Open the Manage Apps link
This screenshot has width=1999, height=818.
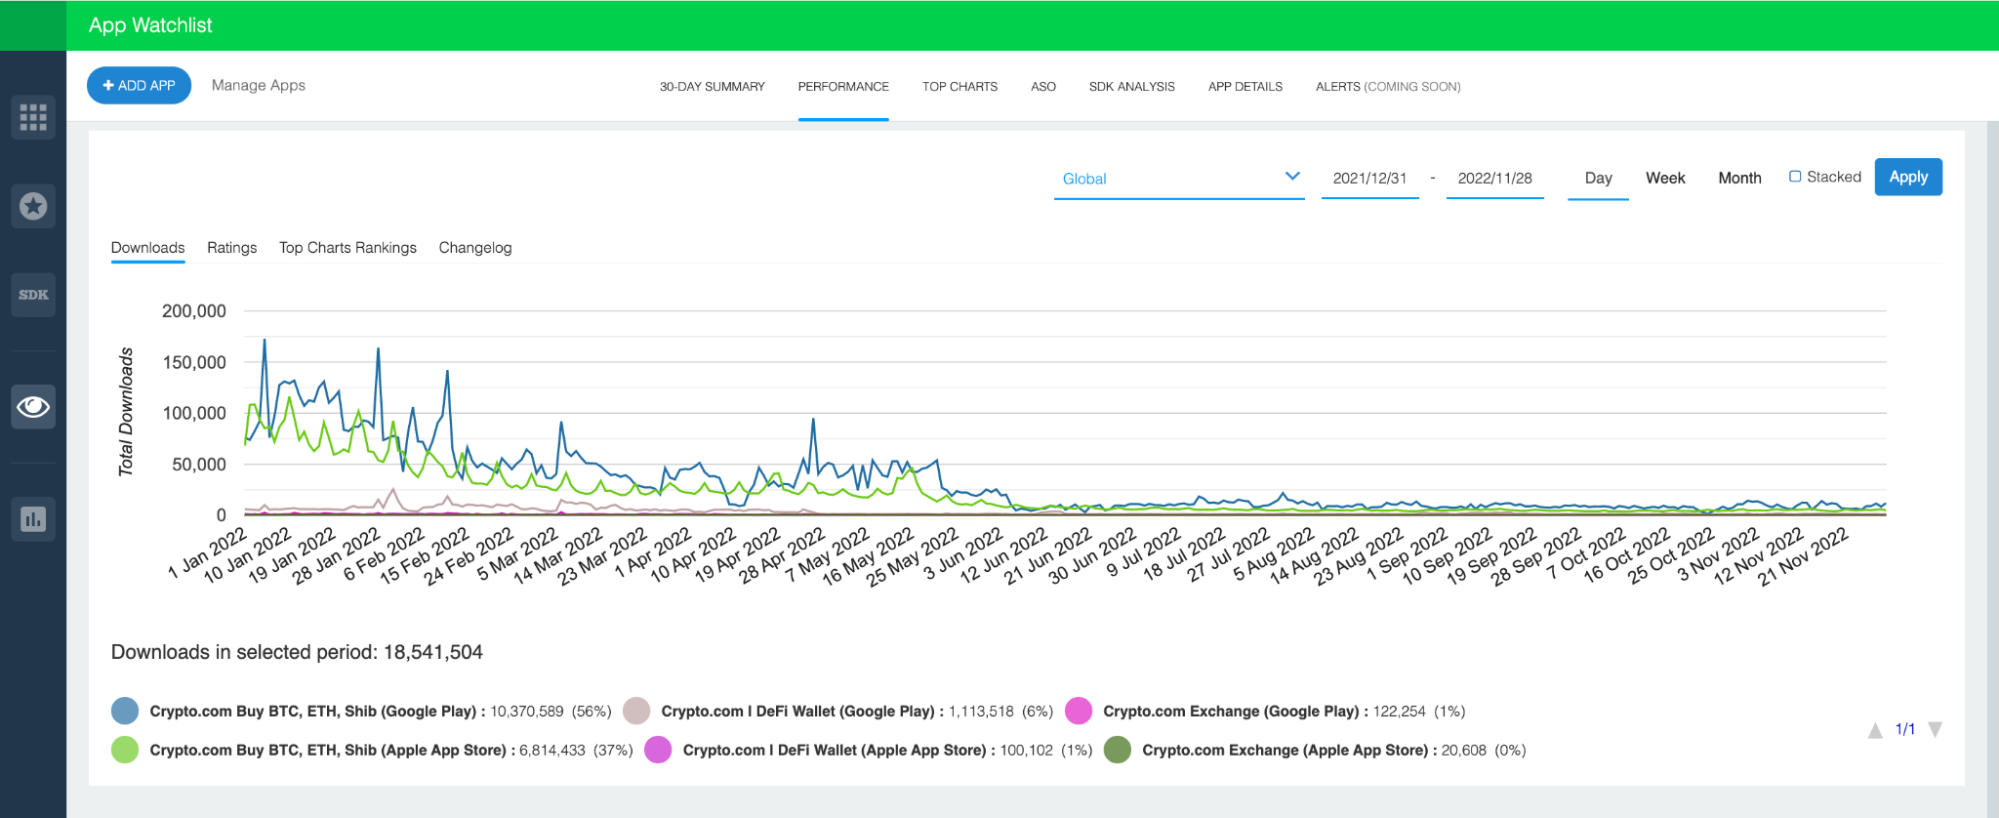258,85
